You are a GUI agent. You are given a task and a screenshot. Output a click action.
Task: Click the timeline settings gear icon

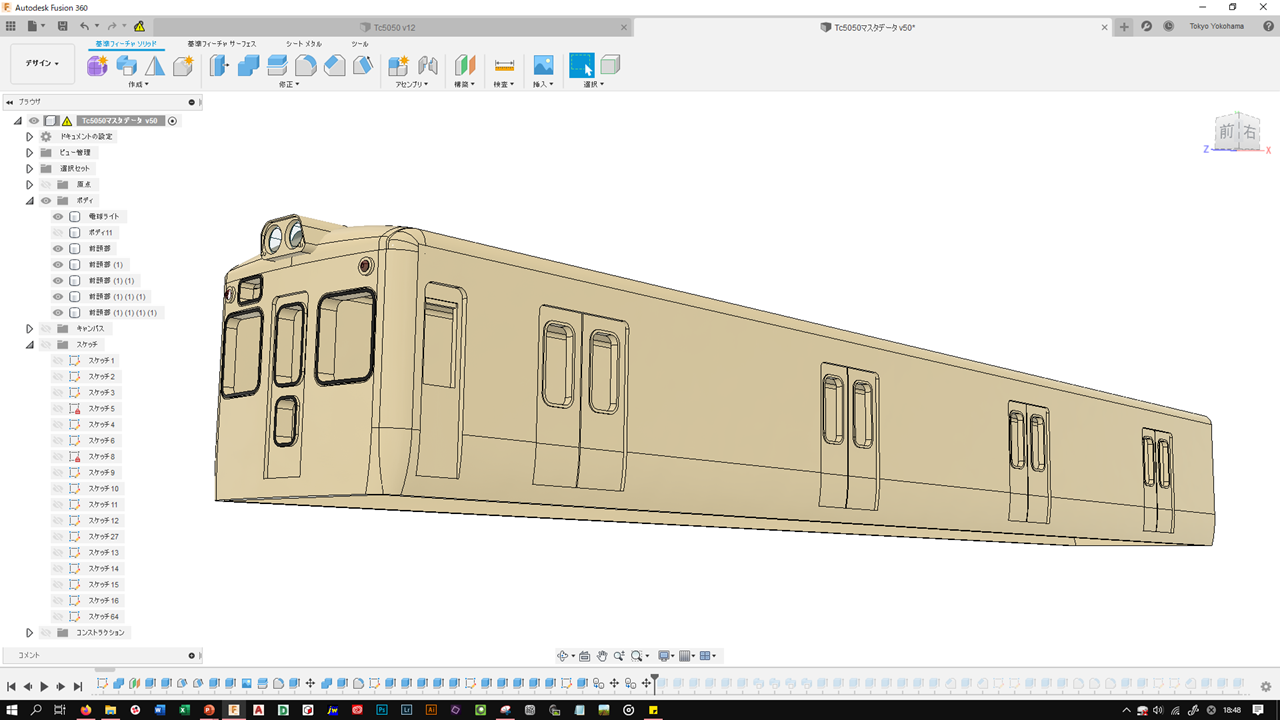coord(1265,686)
